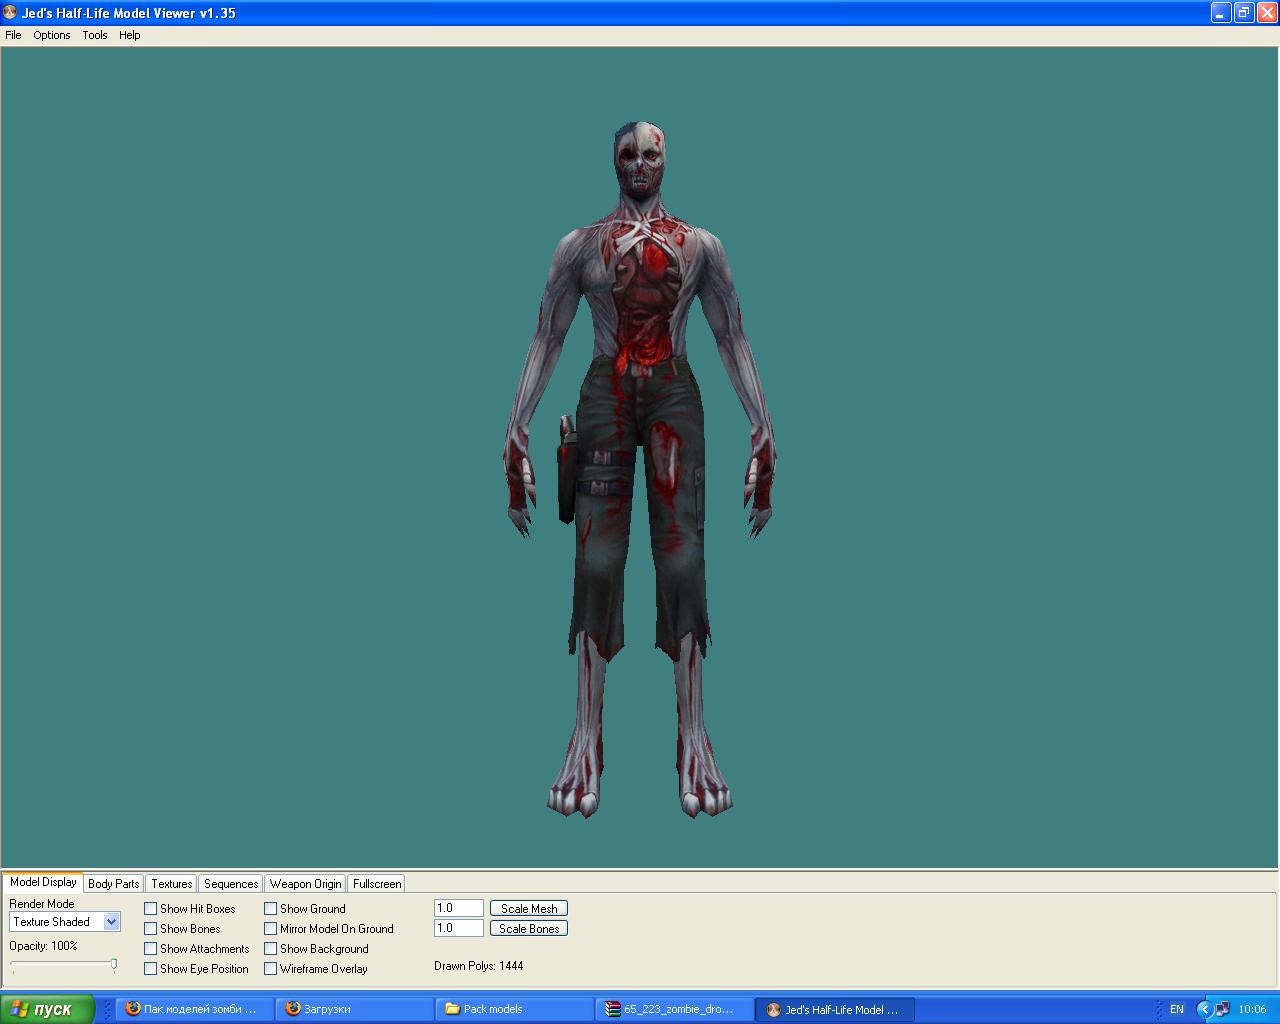Click the taskbar clock showing 10:06
Viewport: 1280px width, 1024px height.
(x=1252, y=1009)
